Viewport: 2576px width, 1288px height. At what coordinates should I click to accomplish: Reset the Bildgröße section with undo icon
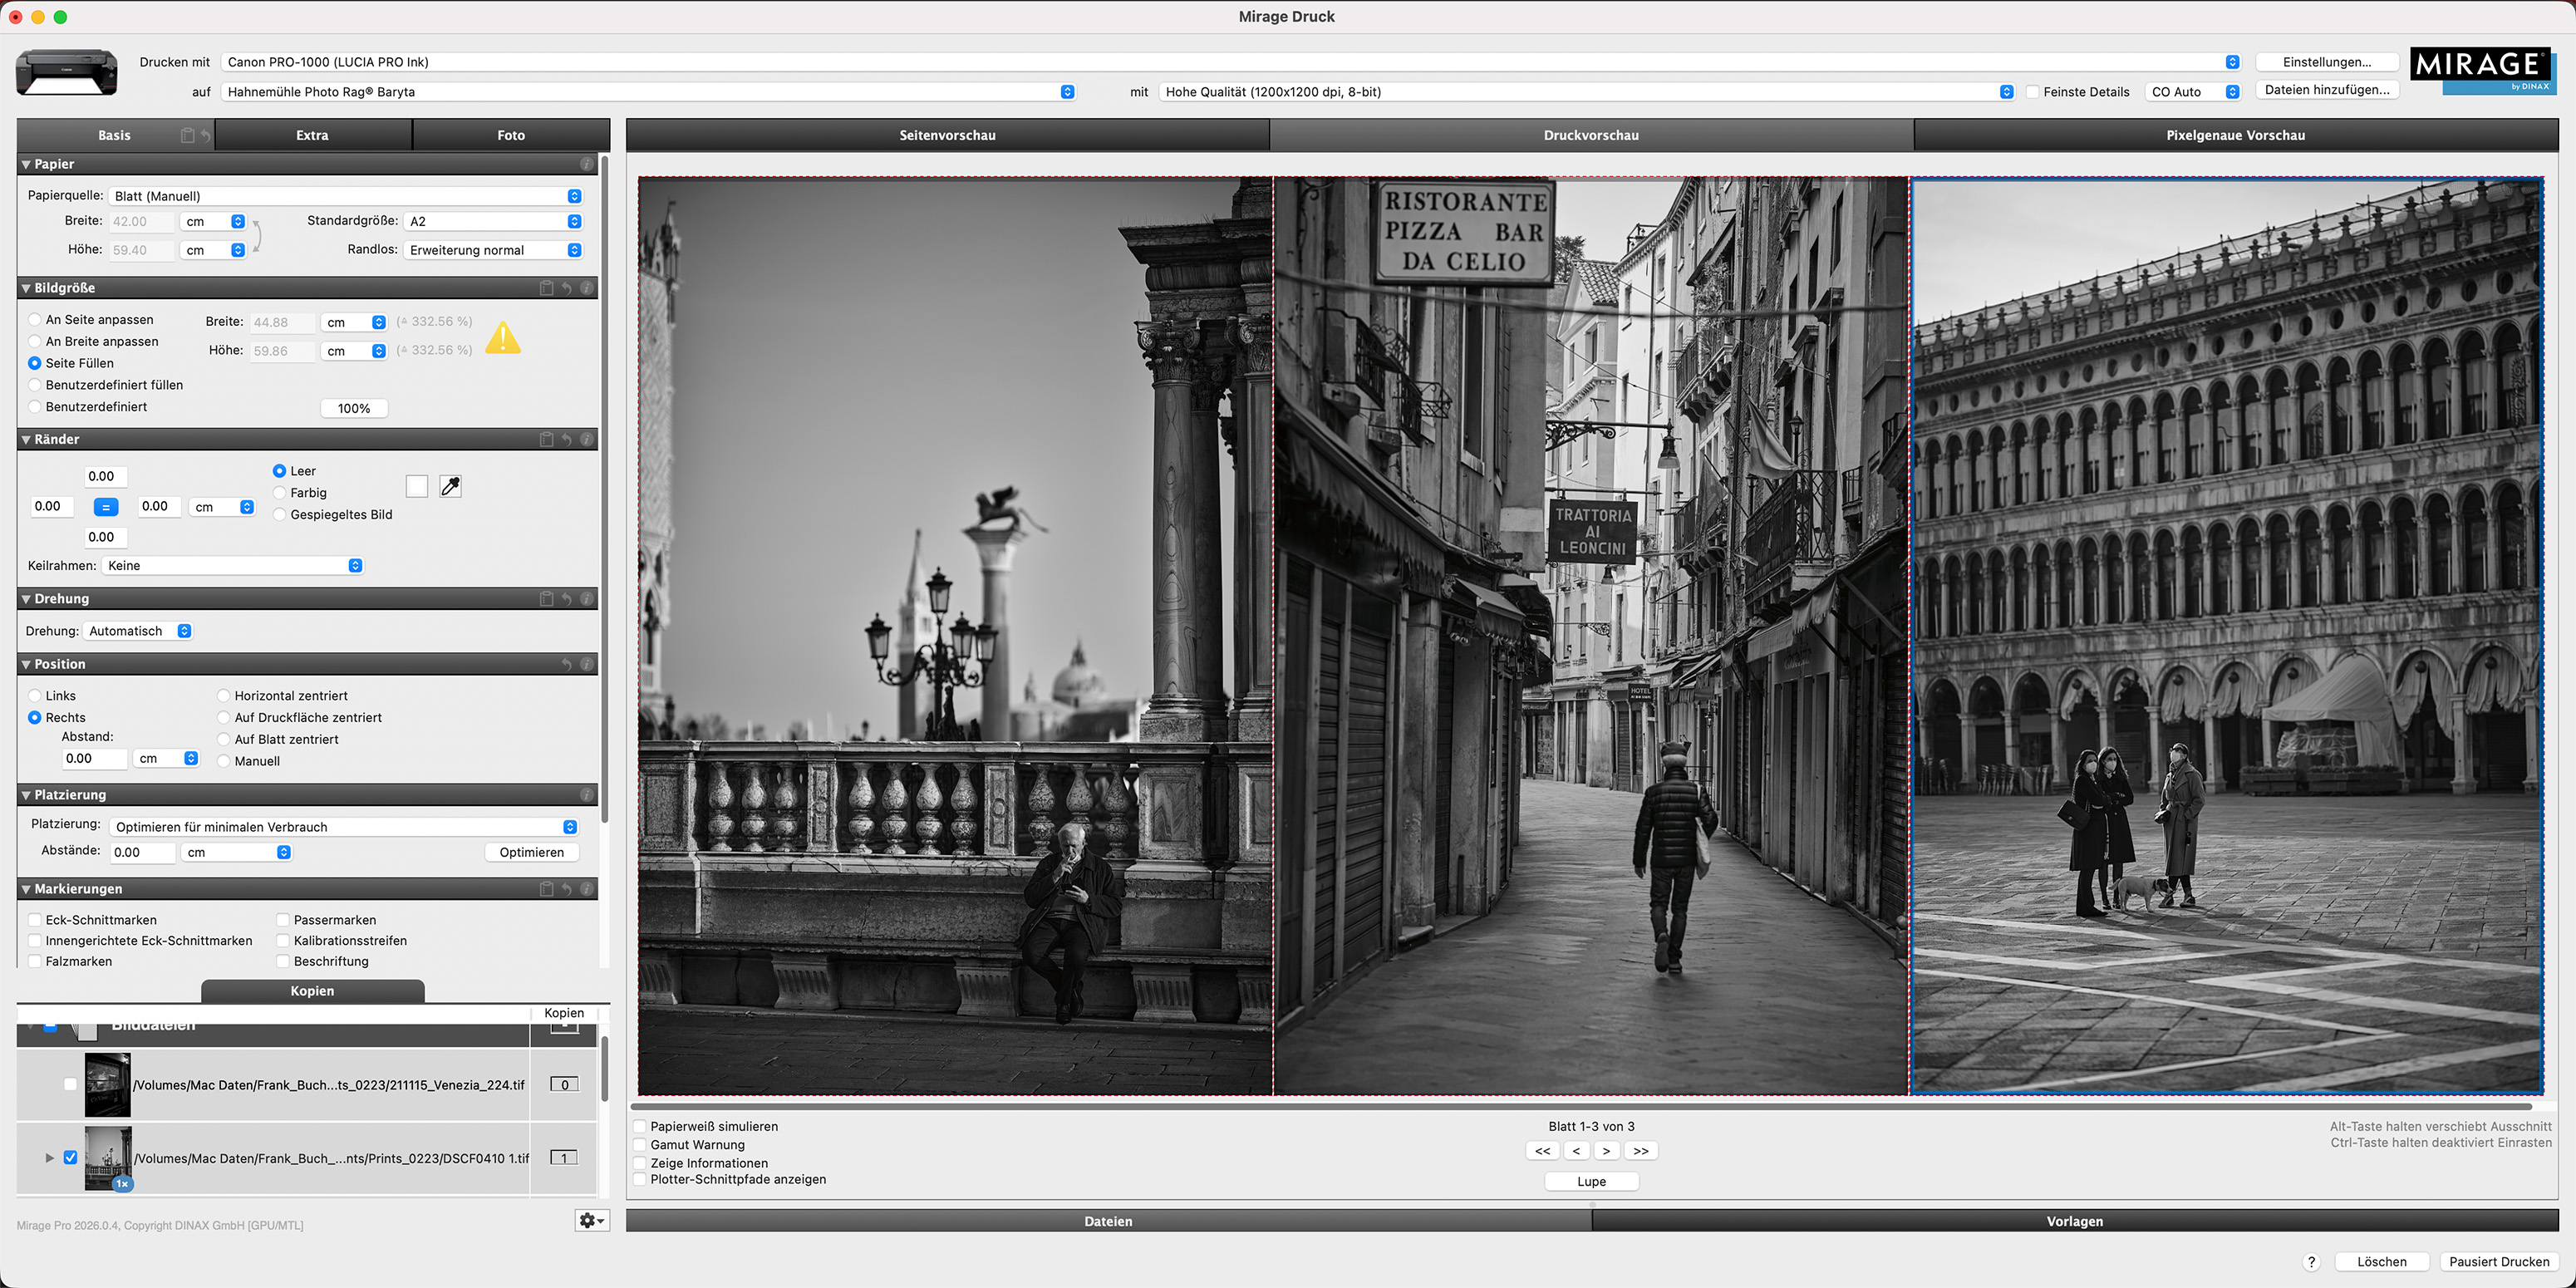click(566, 288)
